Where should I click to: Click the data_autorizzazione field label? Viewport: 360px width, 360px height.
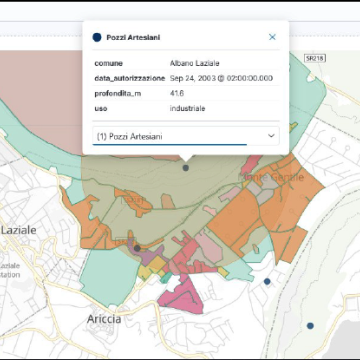[x=130, y=78]
